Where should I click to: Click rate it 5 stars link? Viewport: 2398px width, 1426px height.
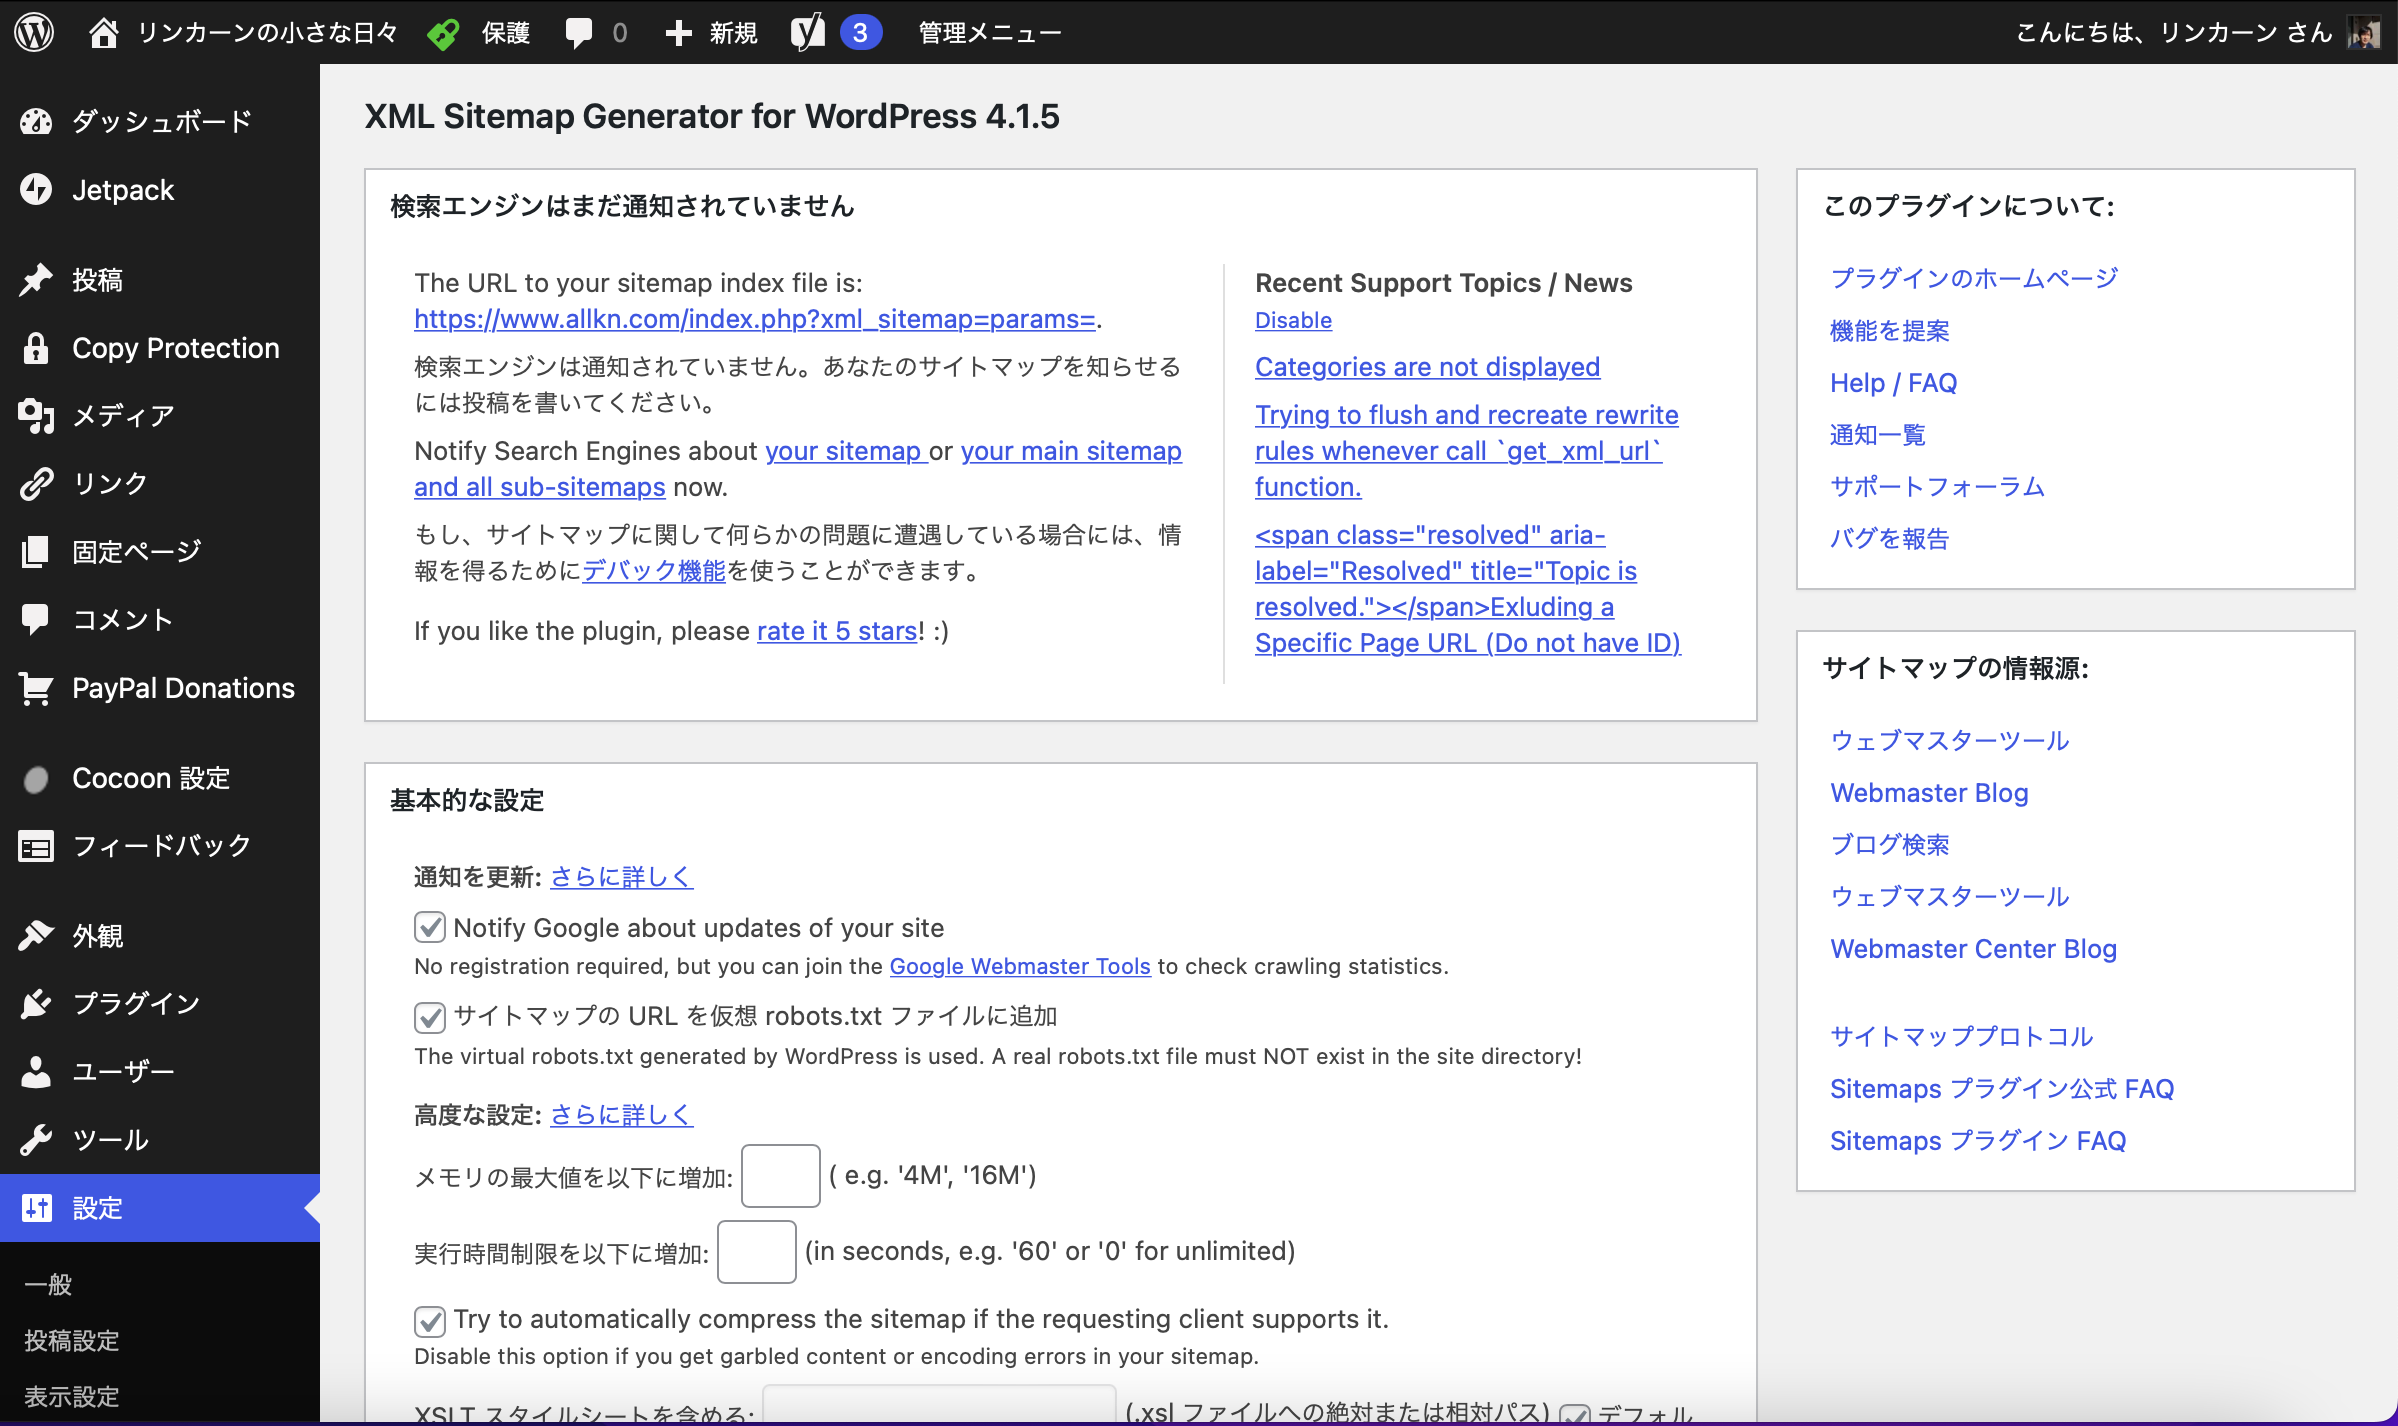click(x=837, y=631)
